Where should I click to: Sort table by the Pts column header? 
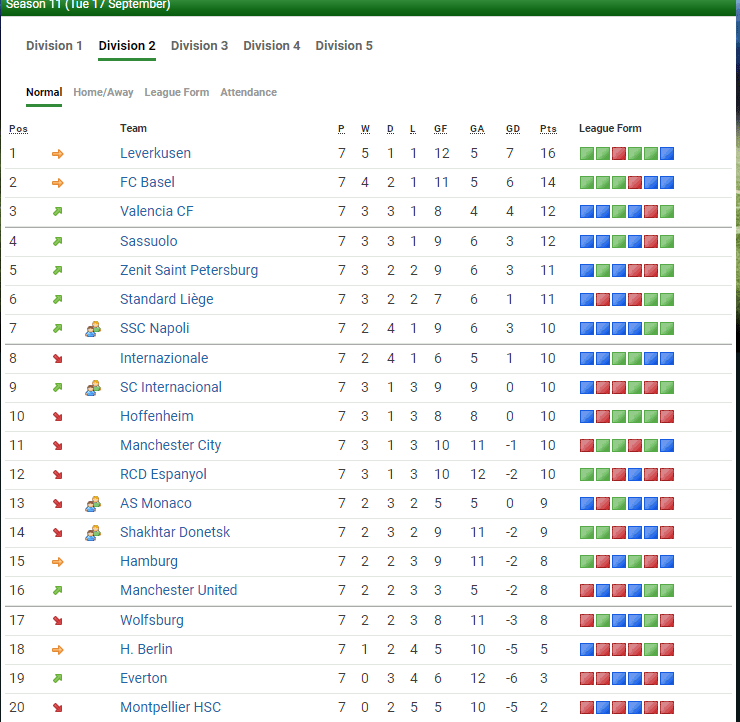click(x=548, y=129)
